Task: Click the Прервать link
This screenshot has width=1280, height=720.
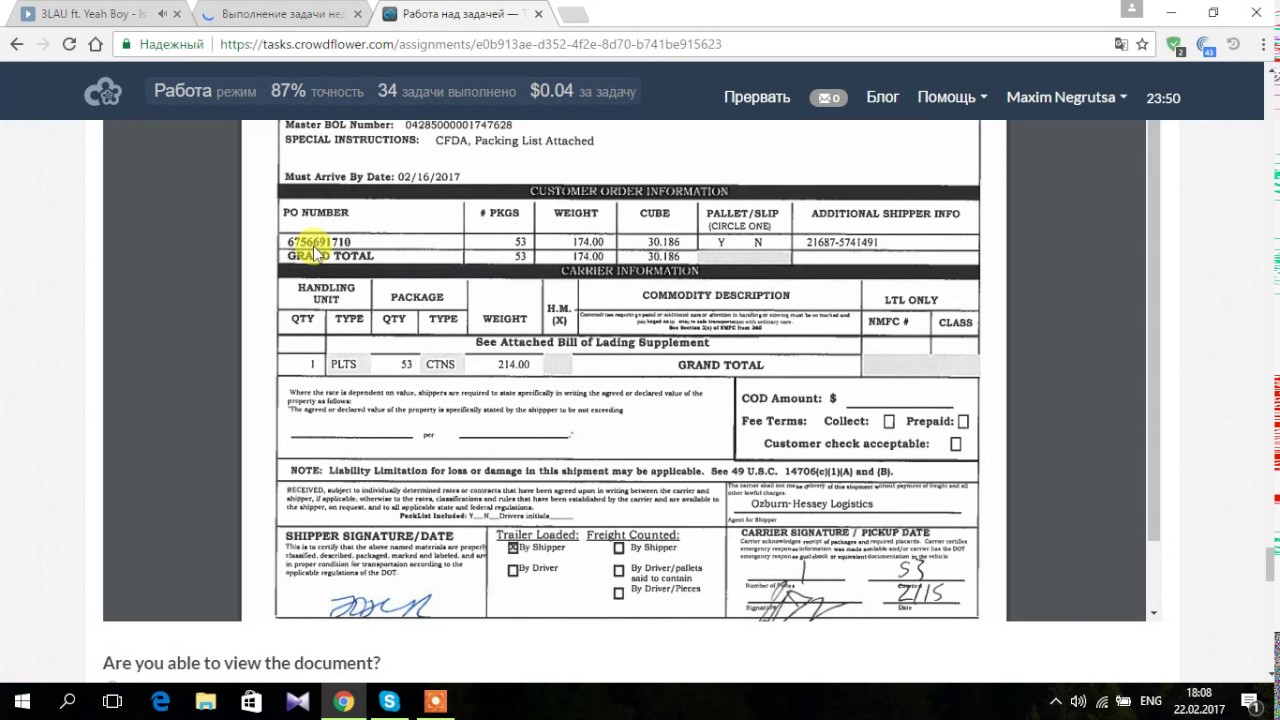Action: 757,97
